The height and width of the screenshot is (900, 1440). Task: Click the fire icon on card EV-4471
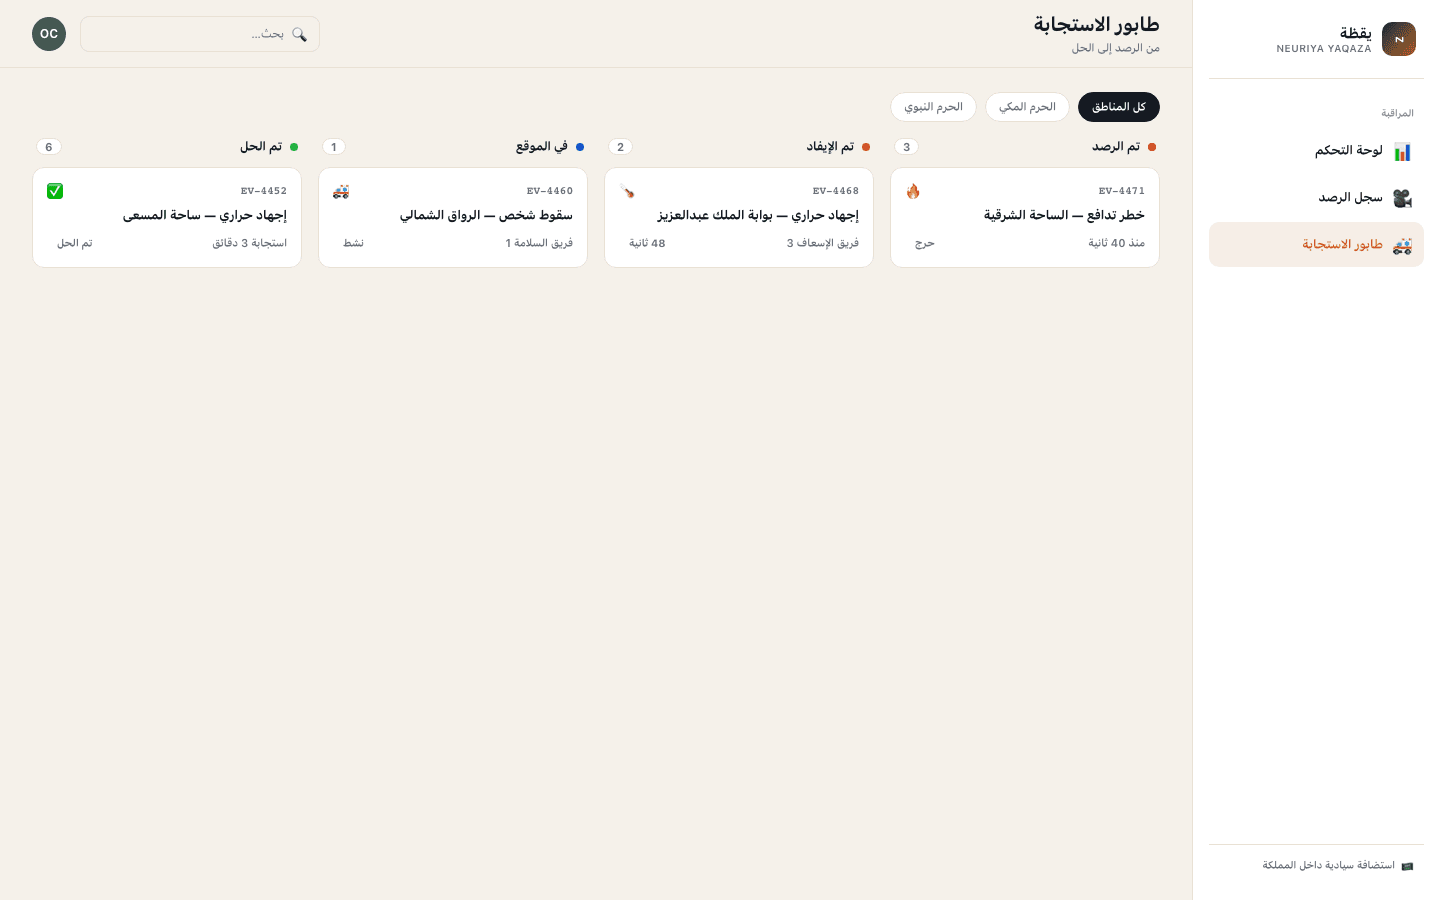point(913,191)
